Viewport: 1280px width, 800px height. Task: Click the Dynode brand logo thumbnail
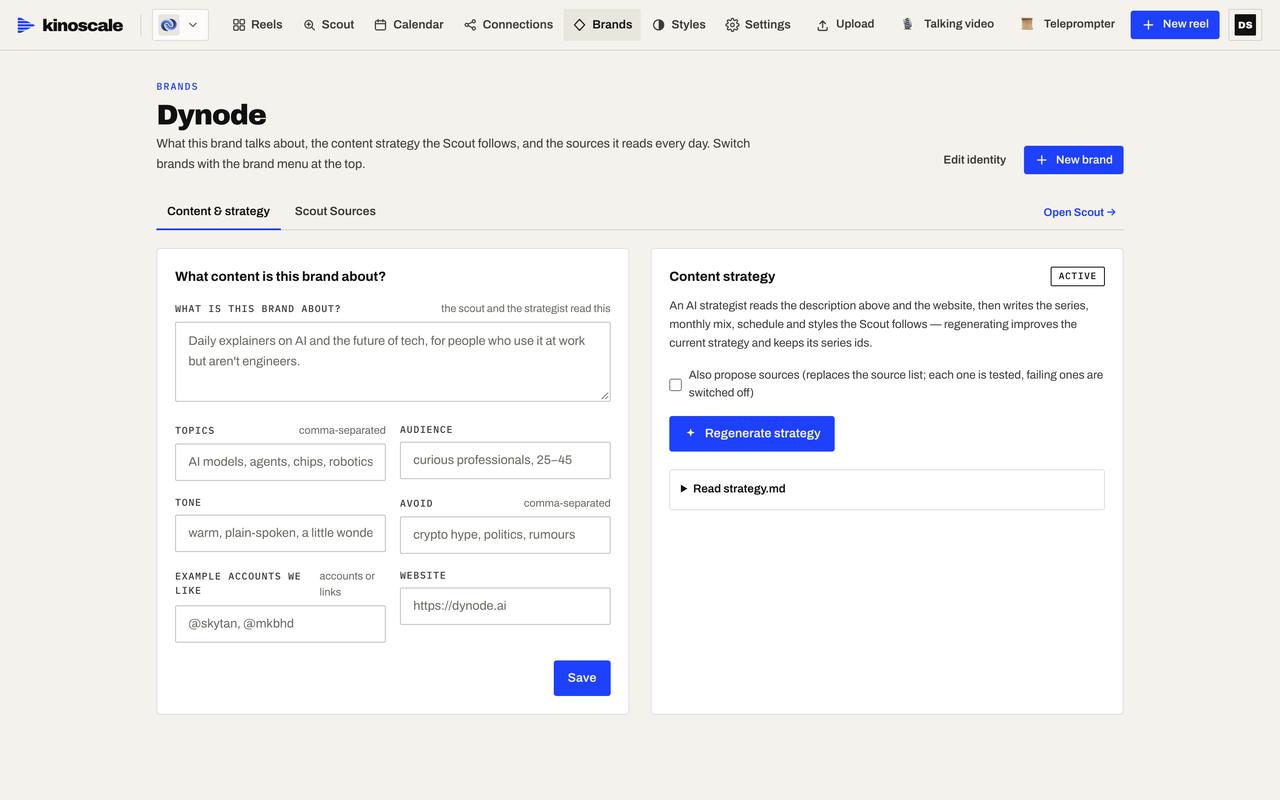[169, 25]
